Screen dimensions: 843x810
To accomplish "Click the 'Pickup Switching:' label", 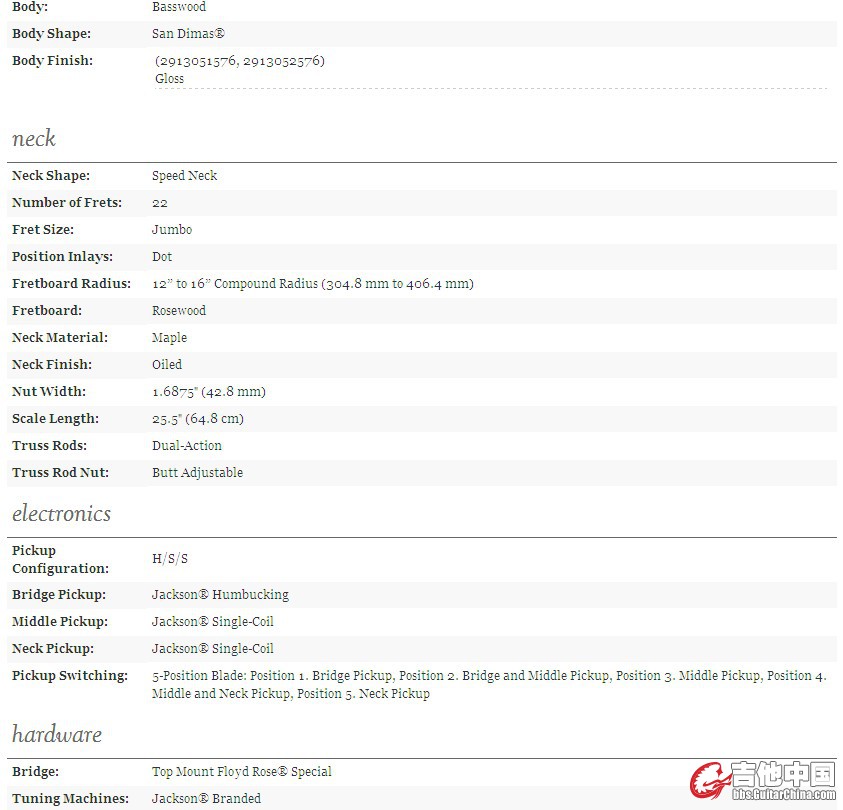I will point(70,675).
